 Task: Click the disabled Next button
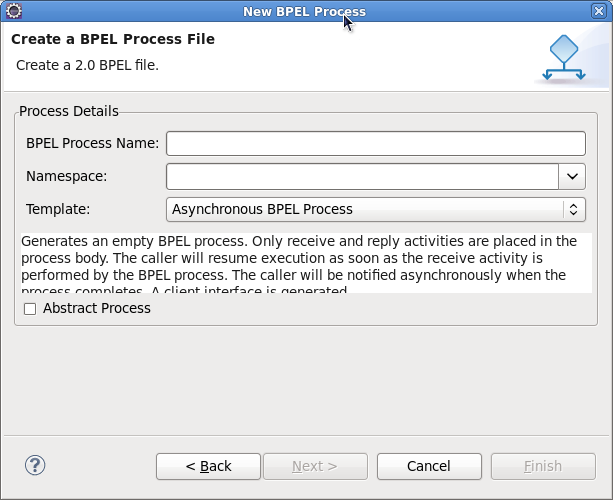click(x=315, y=466)
